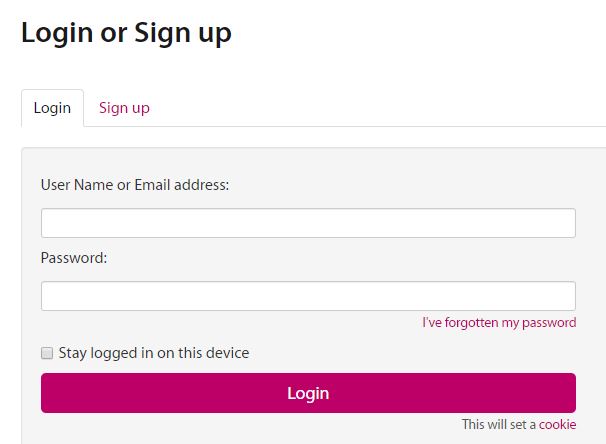
Task: Enable the Stay logged in checkbox
Action: tap(47, 353)
